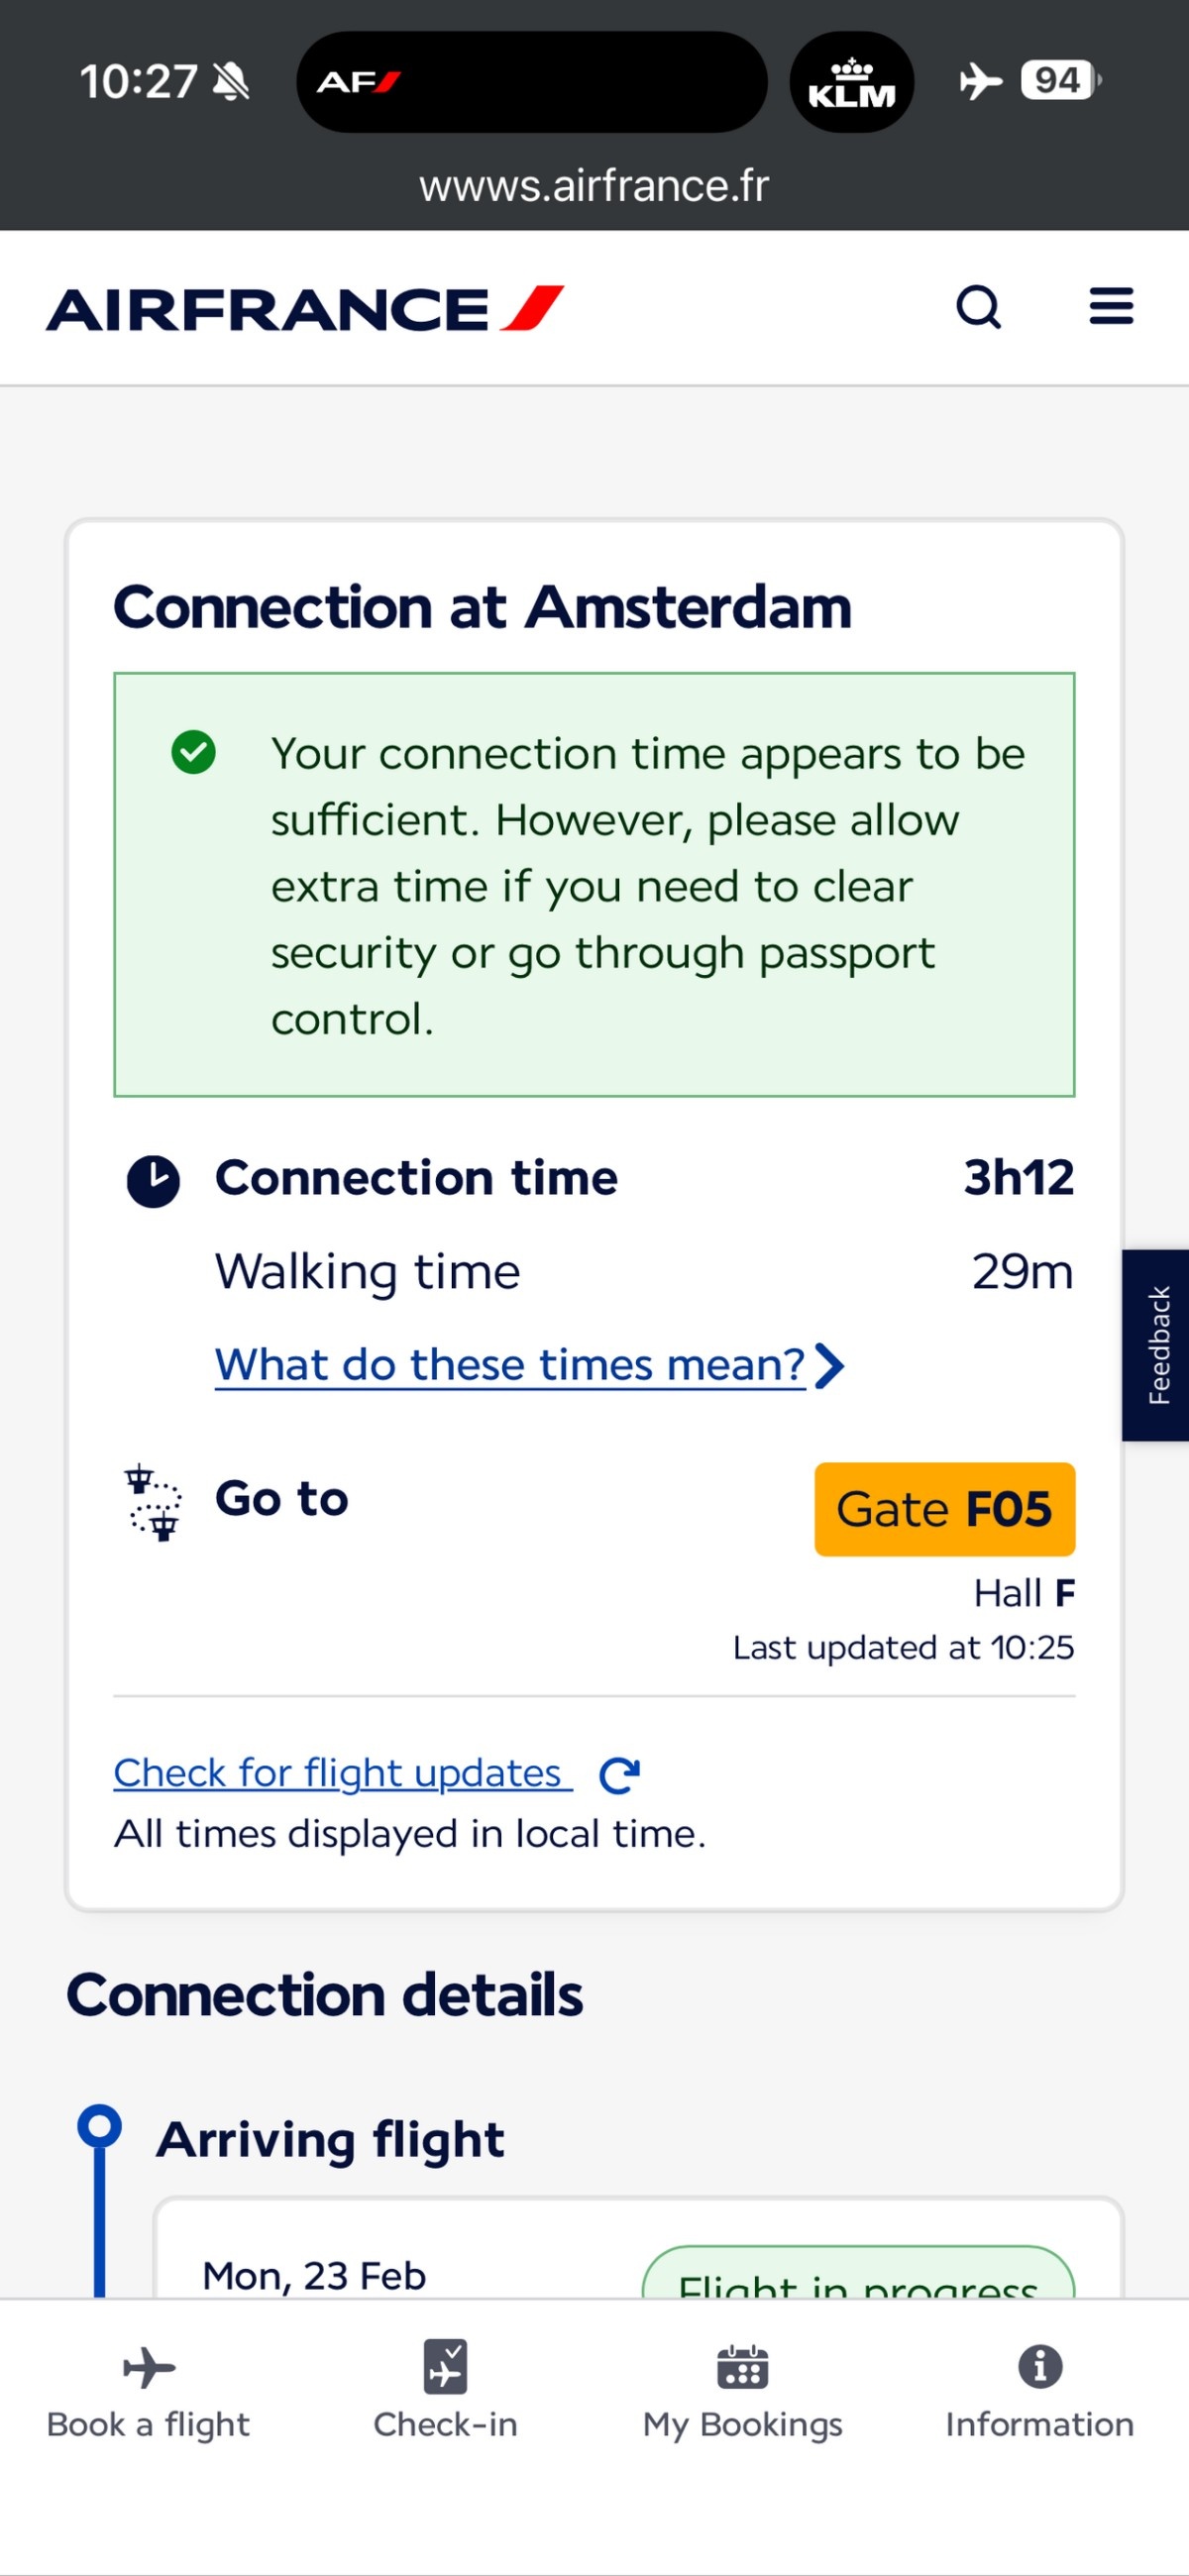Tap the Flight in progress status pill
Screen dimensions: 1189x2576
pyautogui.click(x=857, y=2275)
